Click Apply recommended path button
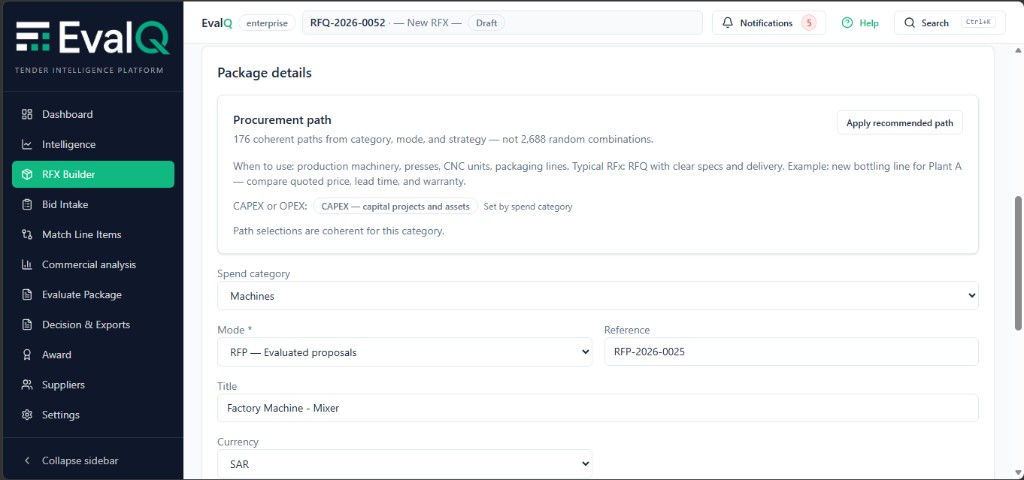Screen dimensions: 1024x480 [899, 123]
